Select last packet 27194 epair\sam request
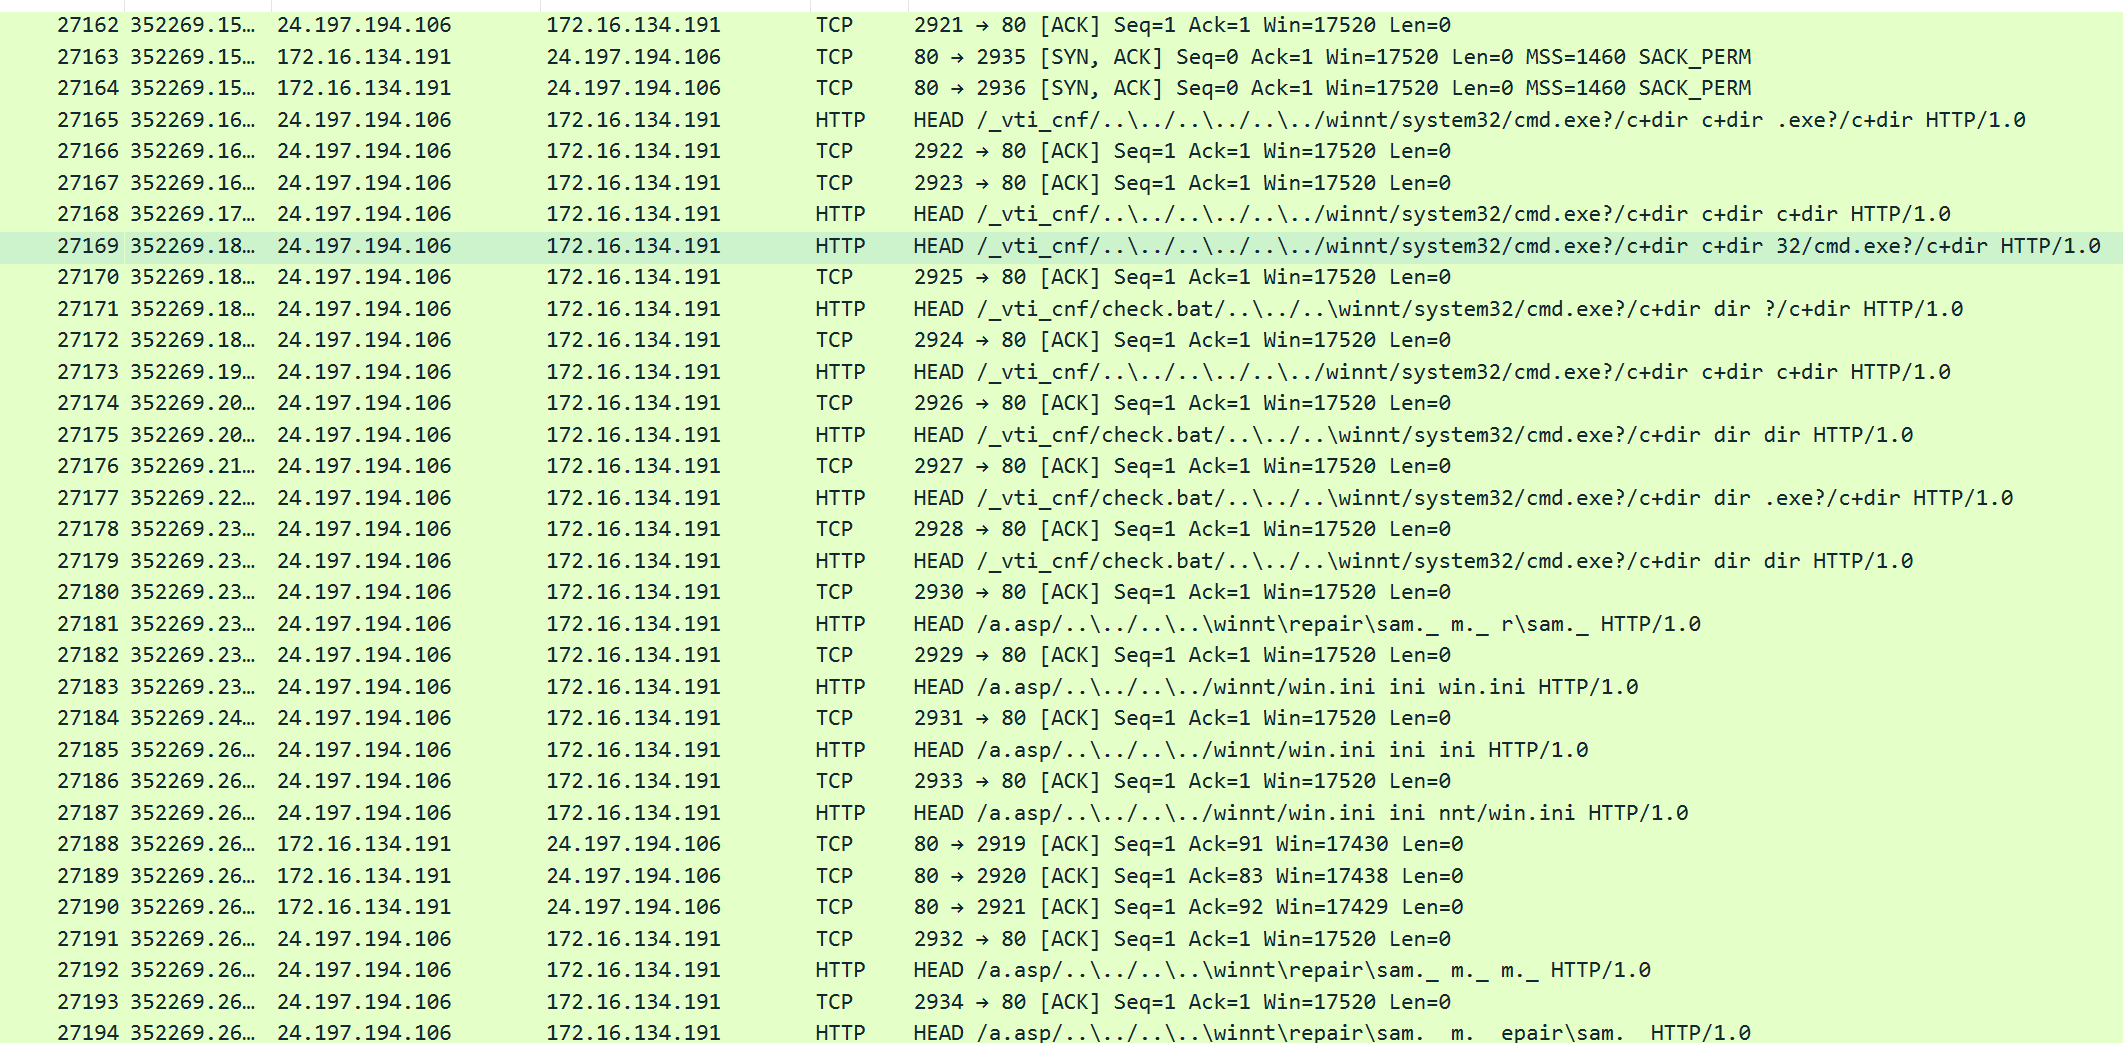Screen dimensions: 2123x1043 pos(1061,1031)
